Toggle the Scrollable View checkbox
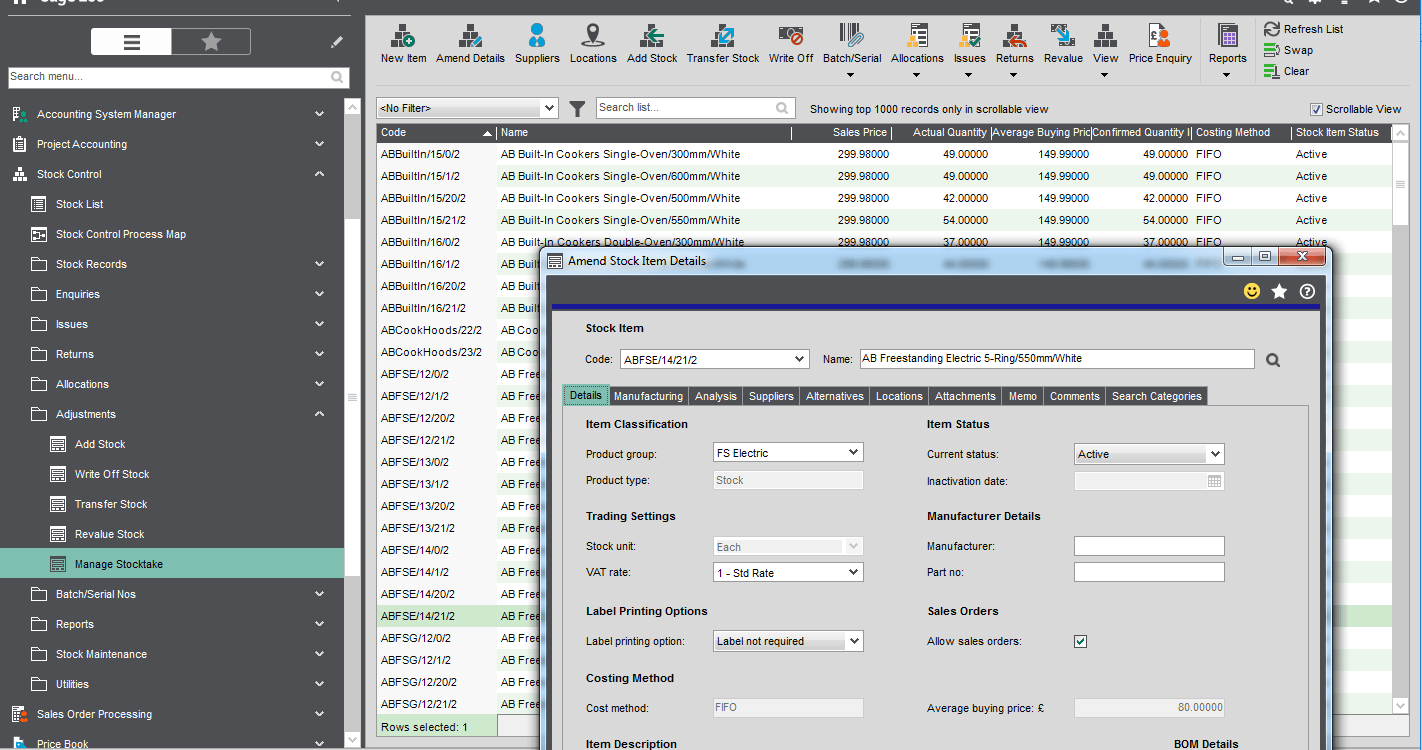This screenshot has height=750, width=1422. pyautogui.click(x=1316, y=109)
